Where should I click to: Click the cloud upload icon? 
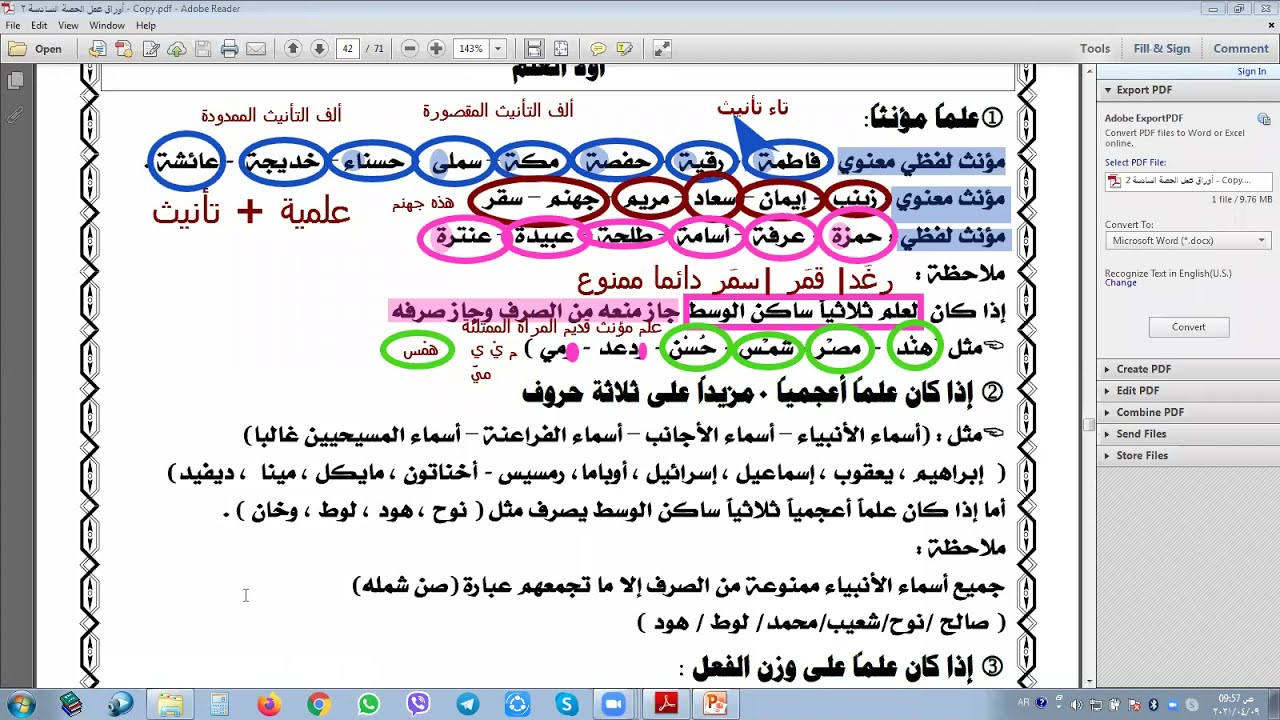(x=177, y=48)
